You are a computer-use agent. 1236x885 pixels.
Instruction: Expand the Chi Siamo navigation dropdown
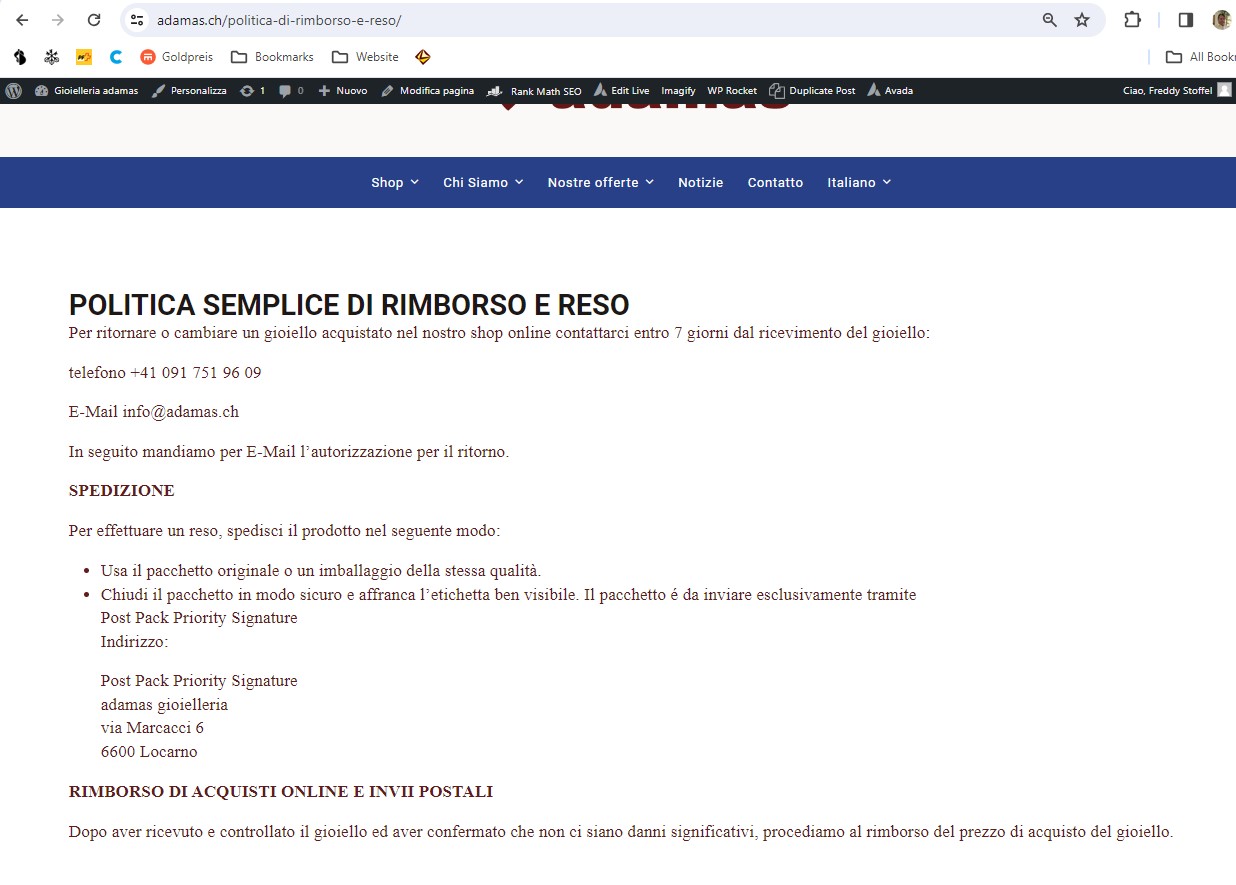coord(483,182)
